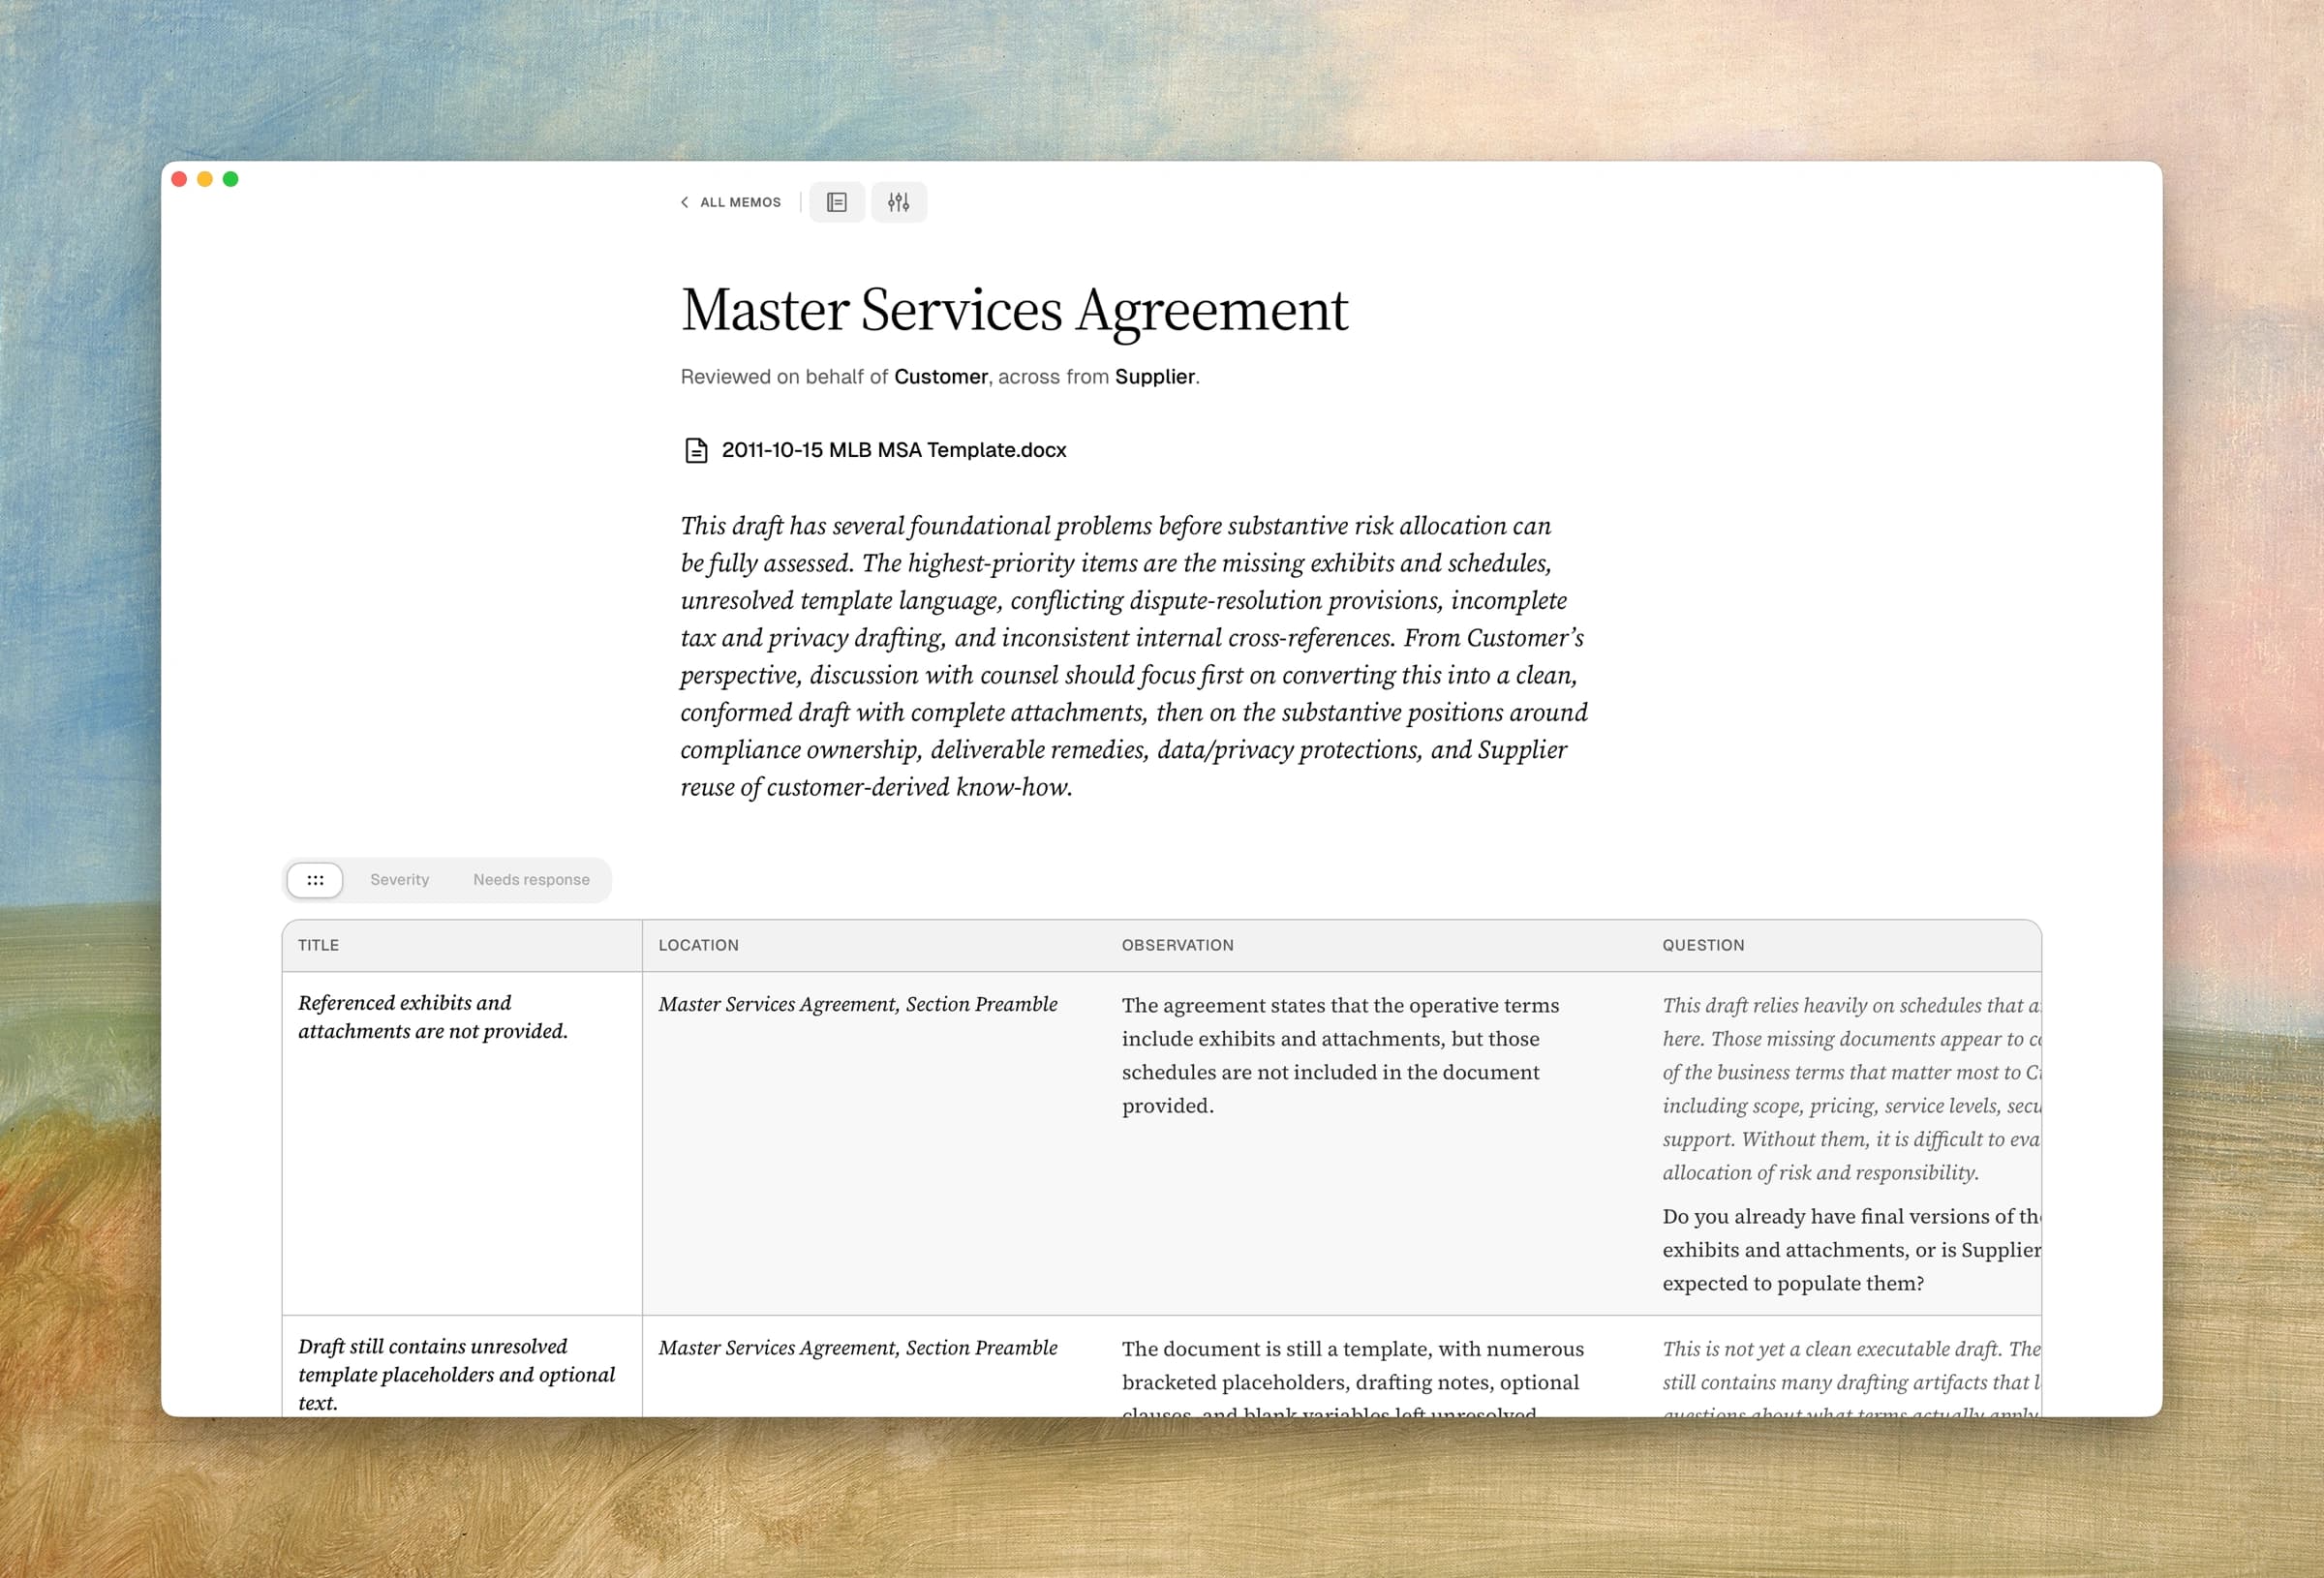Click the Master Services Agreement heading
2324x1578 pixels.
click(1014, 310)
